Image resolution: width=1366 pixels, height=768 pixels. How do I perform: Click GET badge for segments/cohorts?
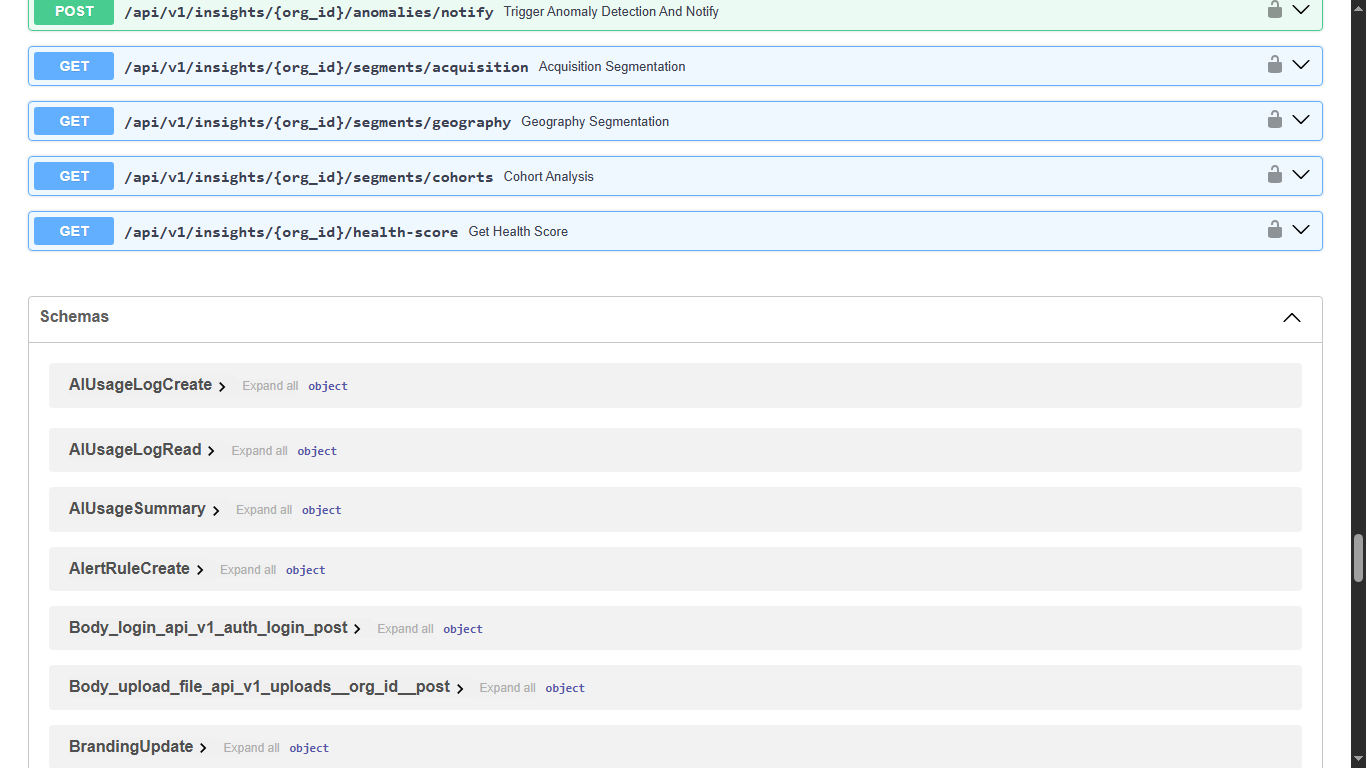tap(74, 176)
